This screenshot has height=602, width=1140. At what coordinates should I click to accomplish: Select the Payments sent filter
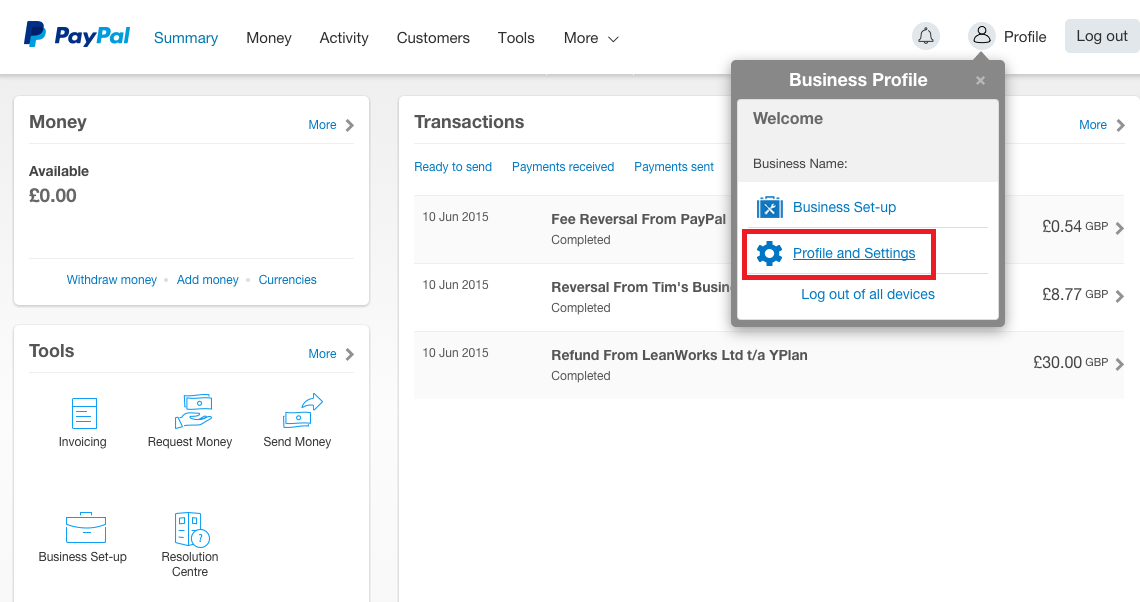(x=673, y=166)
